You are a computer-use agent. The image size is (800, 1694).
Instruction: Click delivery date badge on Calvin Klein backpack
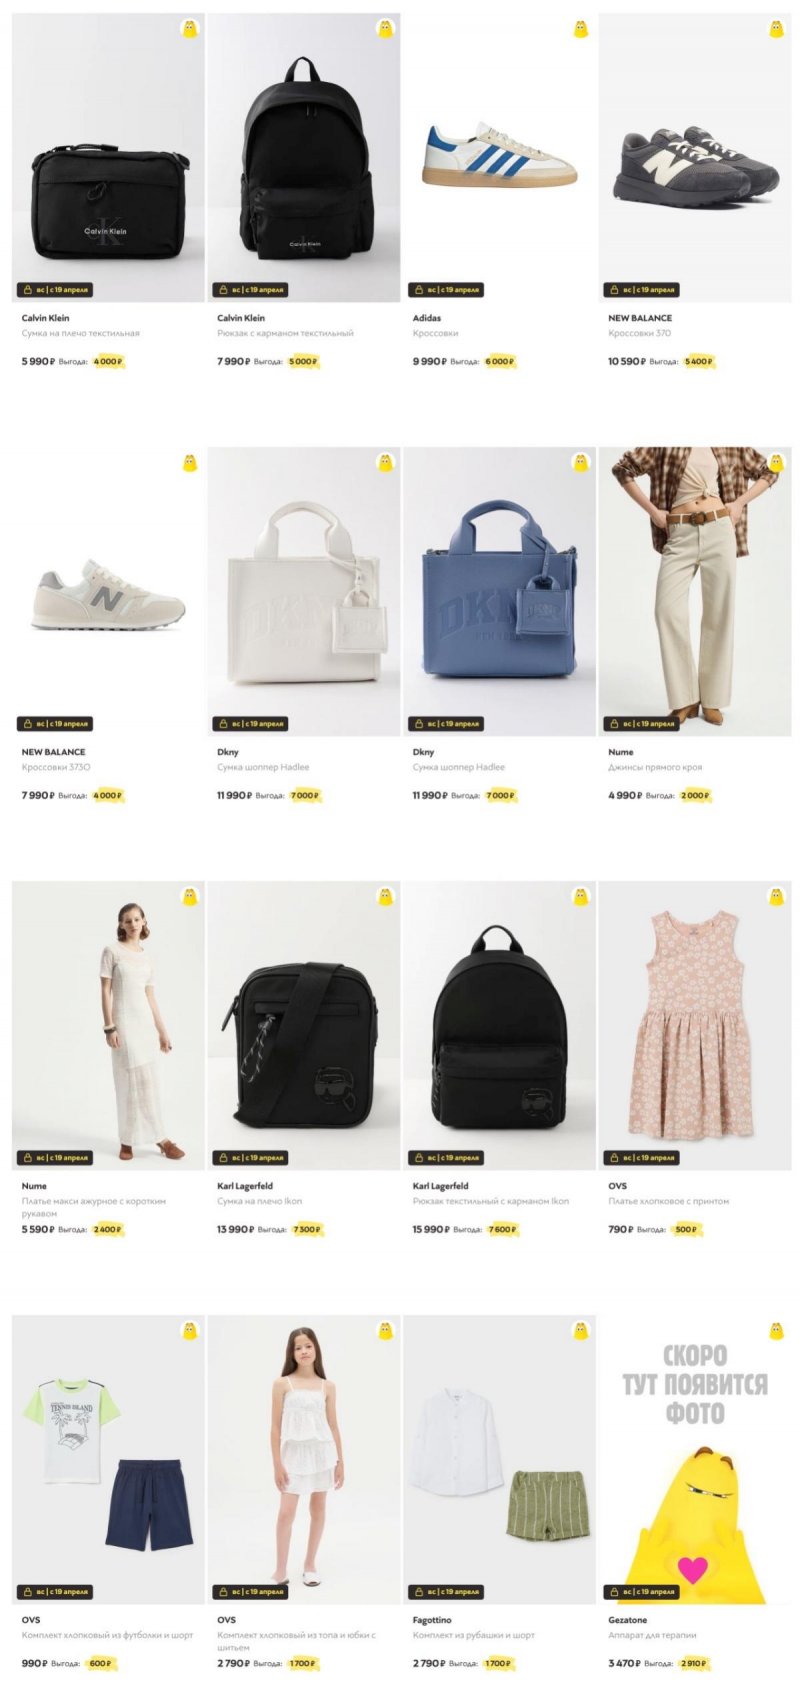250,290
